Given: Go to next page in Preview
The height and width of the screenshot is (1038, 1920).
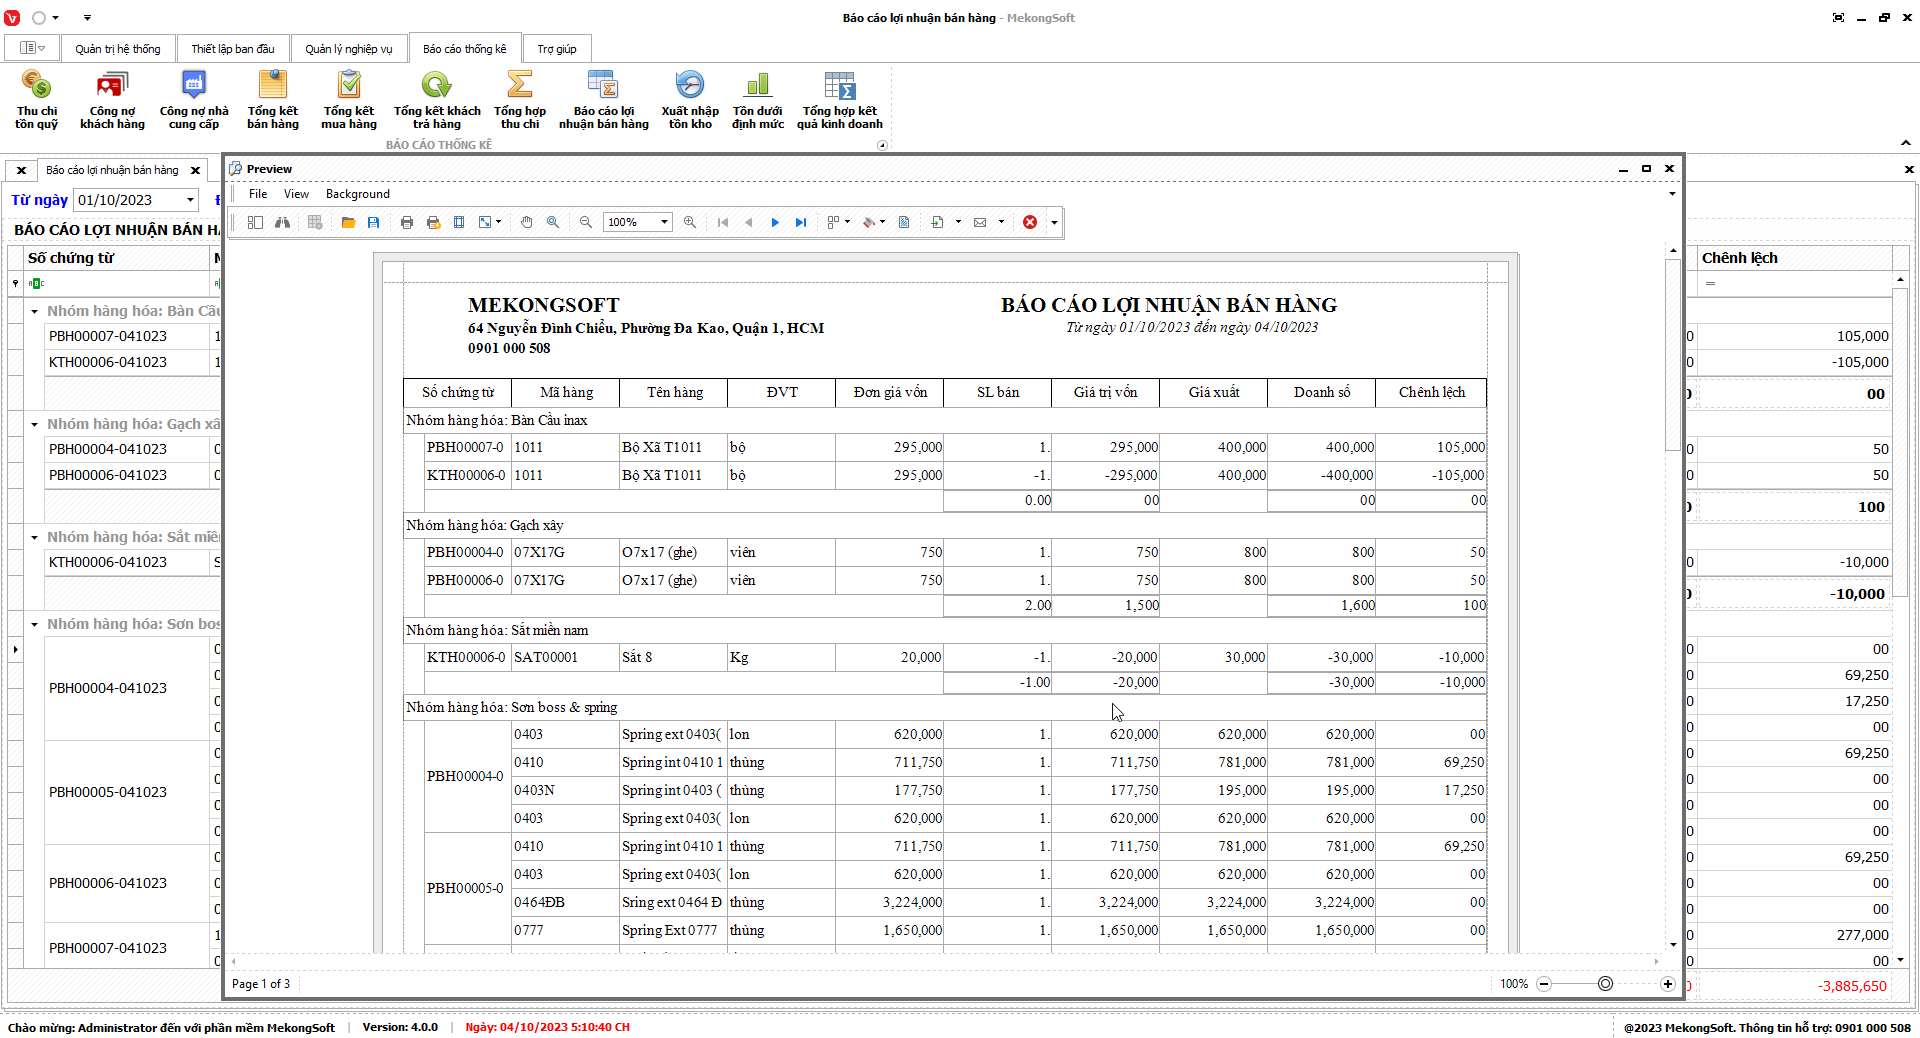Looking at the screenshot, I should 775,222.
